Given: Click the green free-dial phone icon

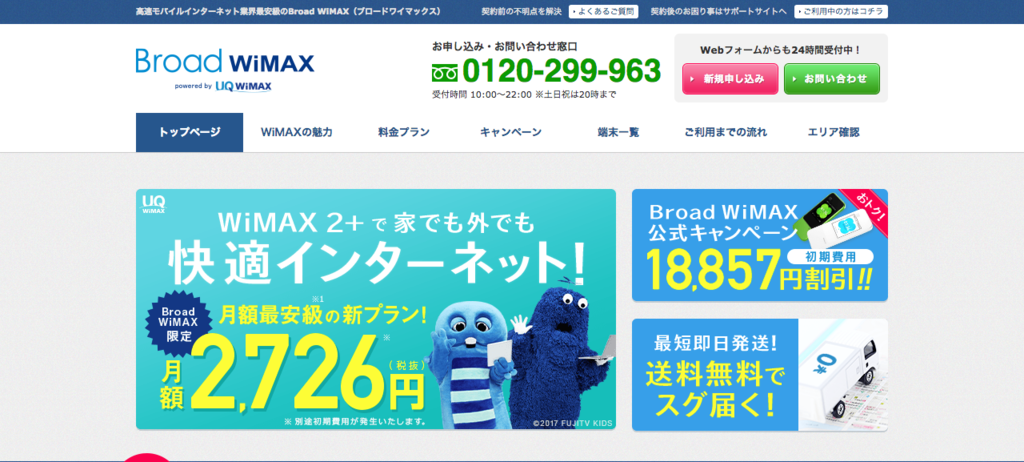Looking at the screenshot, I should [445, 71].
